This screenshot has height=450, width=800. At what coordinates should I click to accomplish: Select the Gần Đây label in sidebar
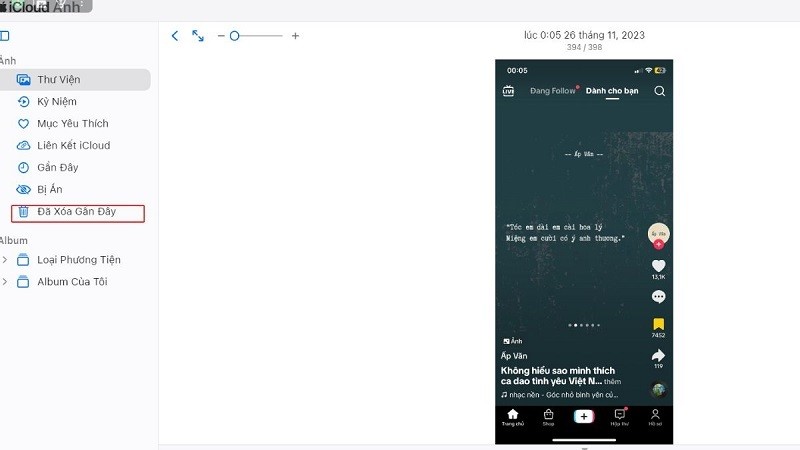point(58,168)
